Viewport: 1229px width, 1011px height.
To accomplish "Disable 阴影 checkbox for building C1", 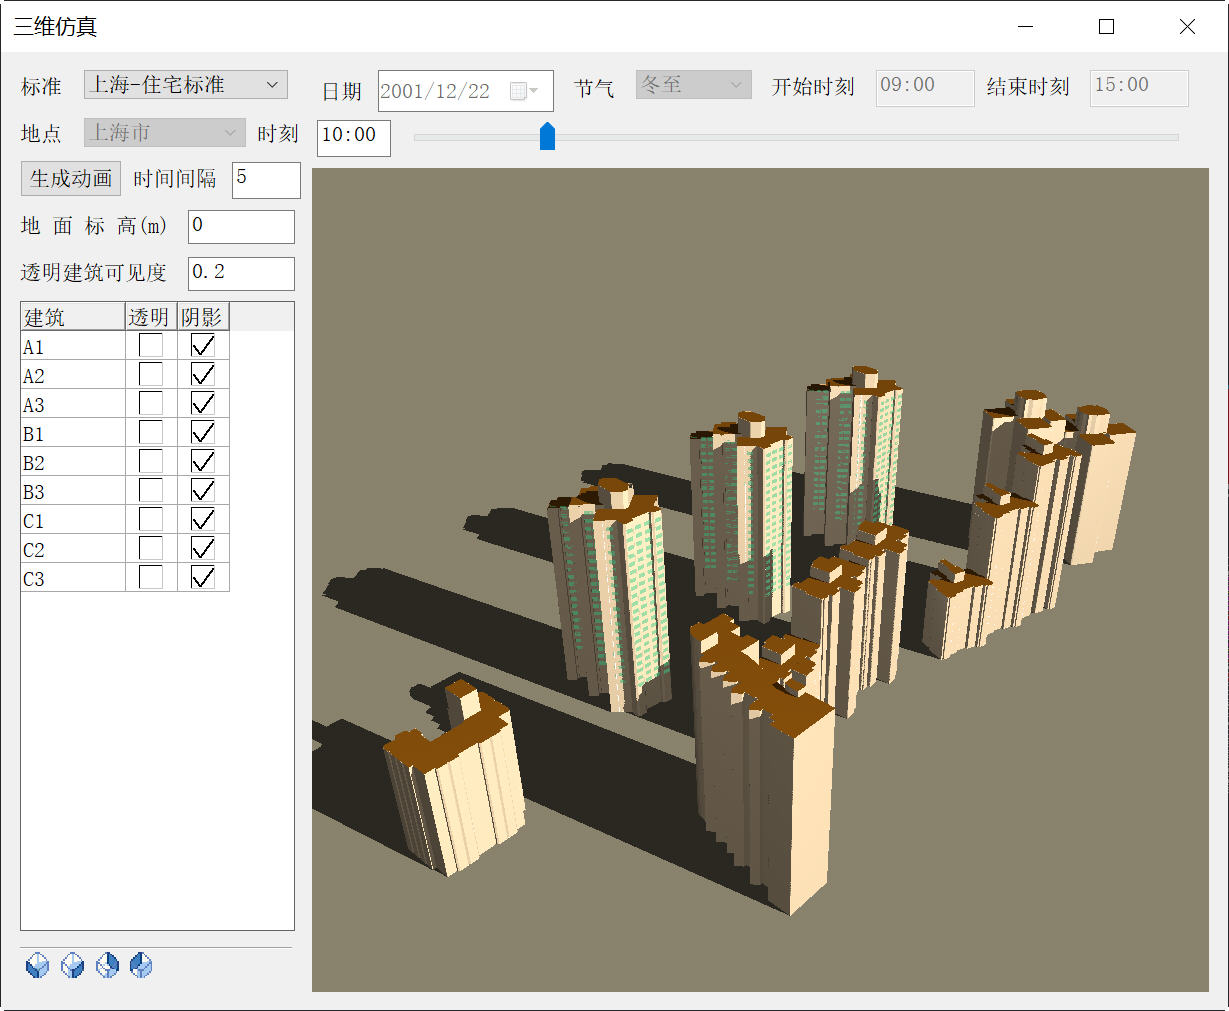I will pos(203,520).
